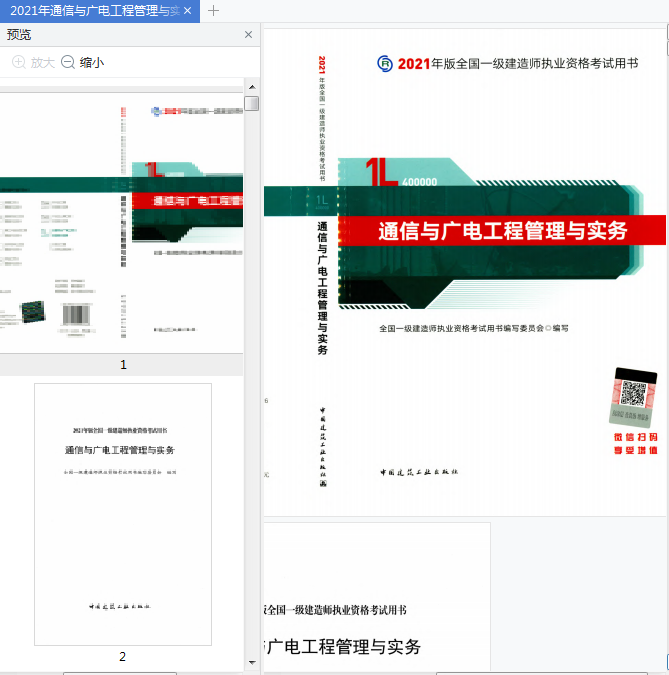
Task: Click the preview scrollbar down arrow
Action: tap(252, 663)
